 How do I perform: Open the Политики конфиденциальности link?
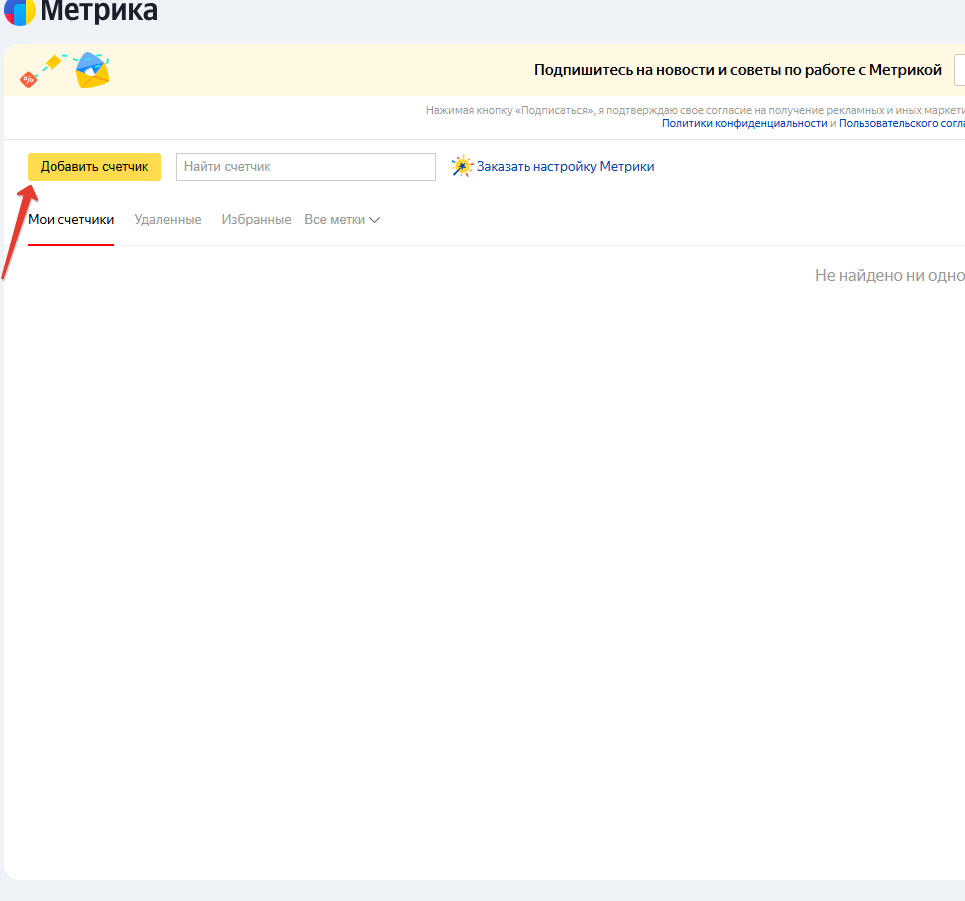[744, 123]
